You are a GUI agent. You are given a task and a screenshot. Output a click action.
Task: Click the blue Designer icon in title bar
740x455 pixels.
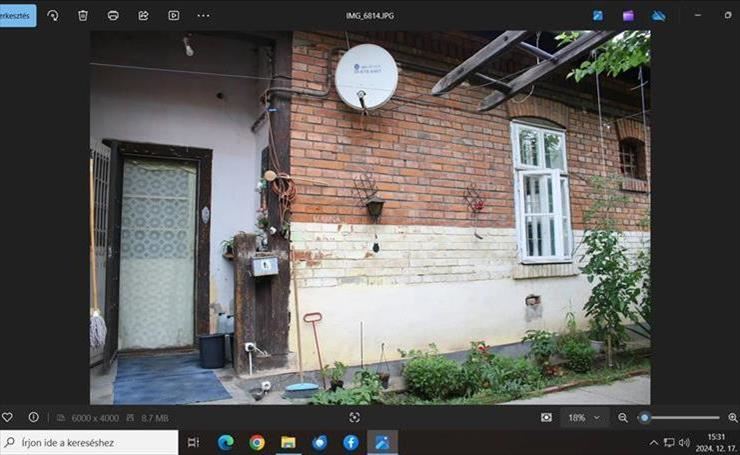tap(598, 15)
